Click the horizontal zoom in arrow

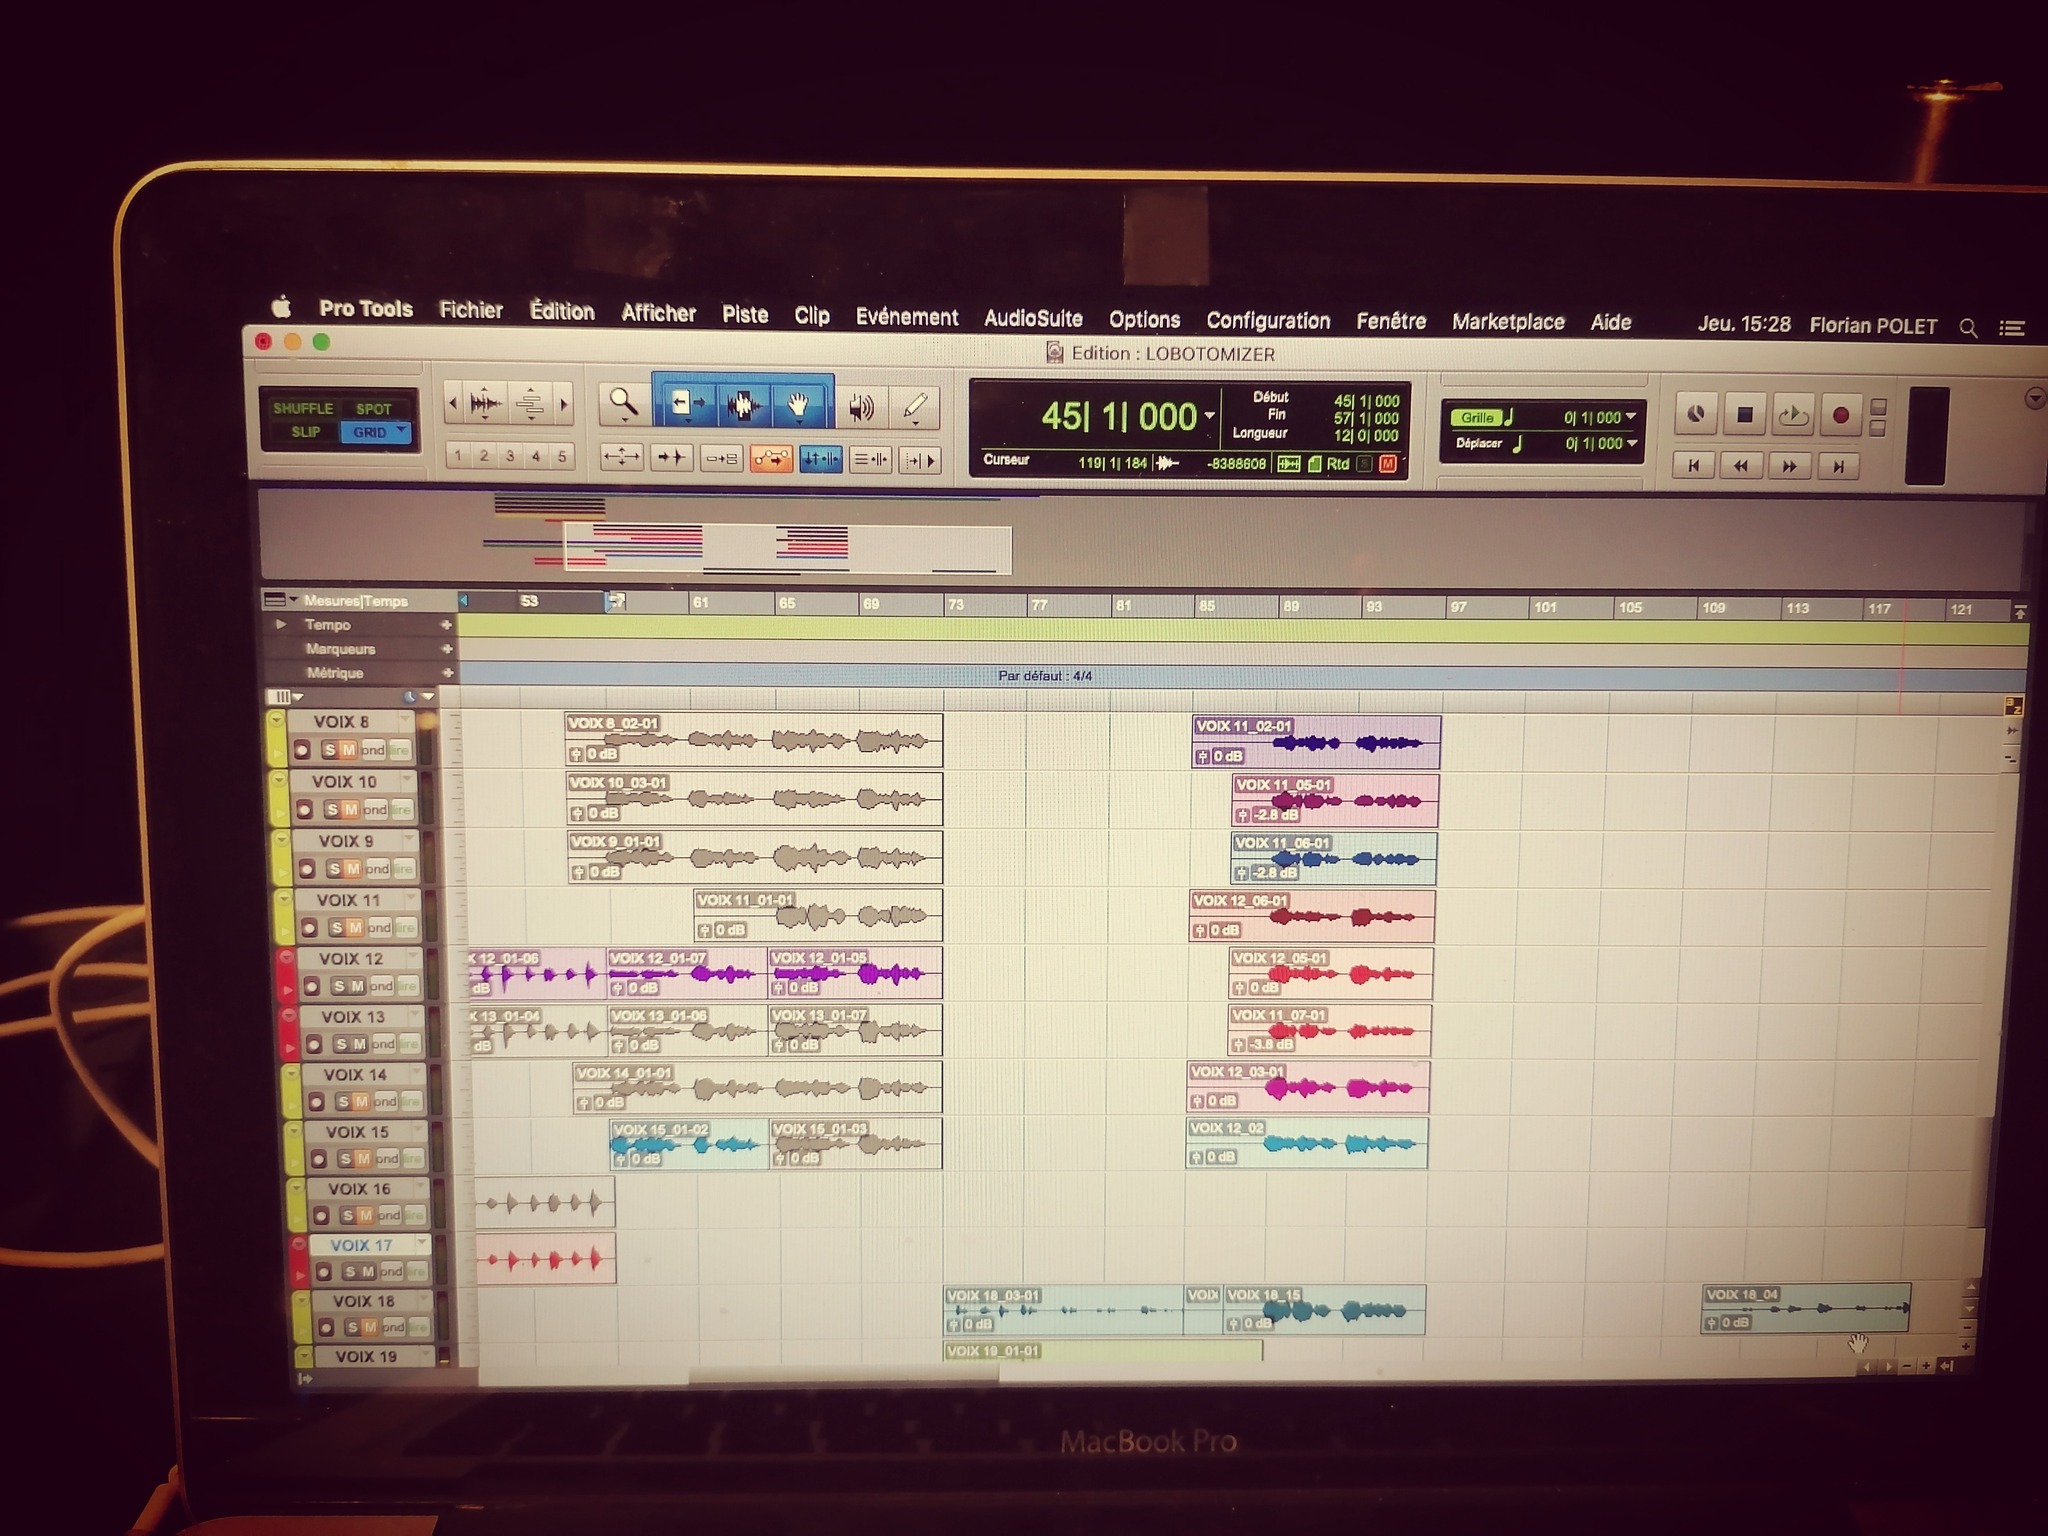click(564, 405)
